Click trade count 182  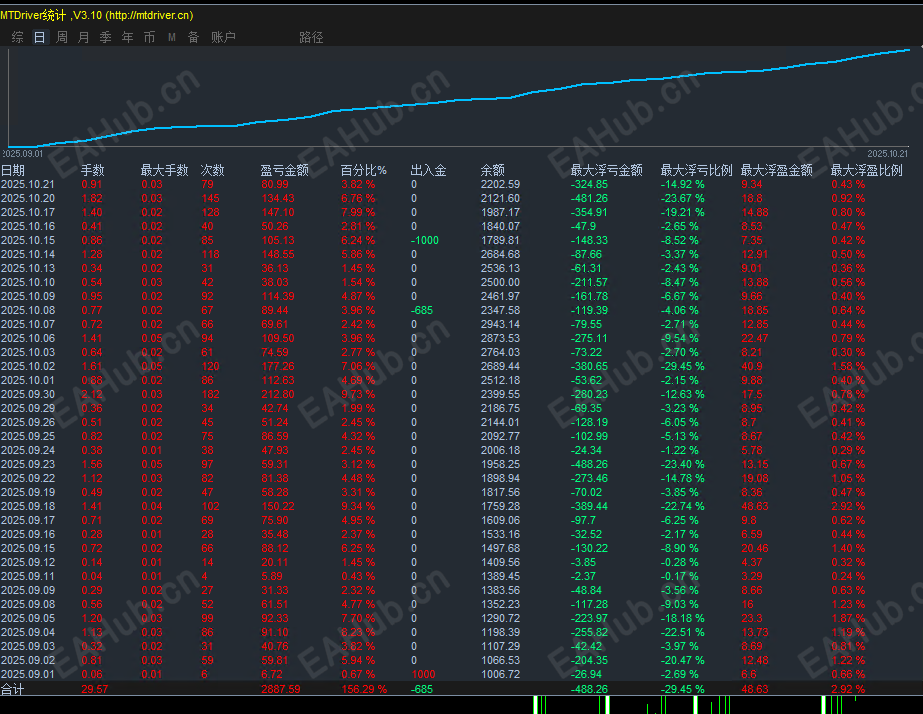210,394
